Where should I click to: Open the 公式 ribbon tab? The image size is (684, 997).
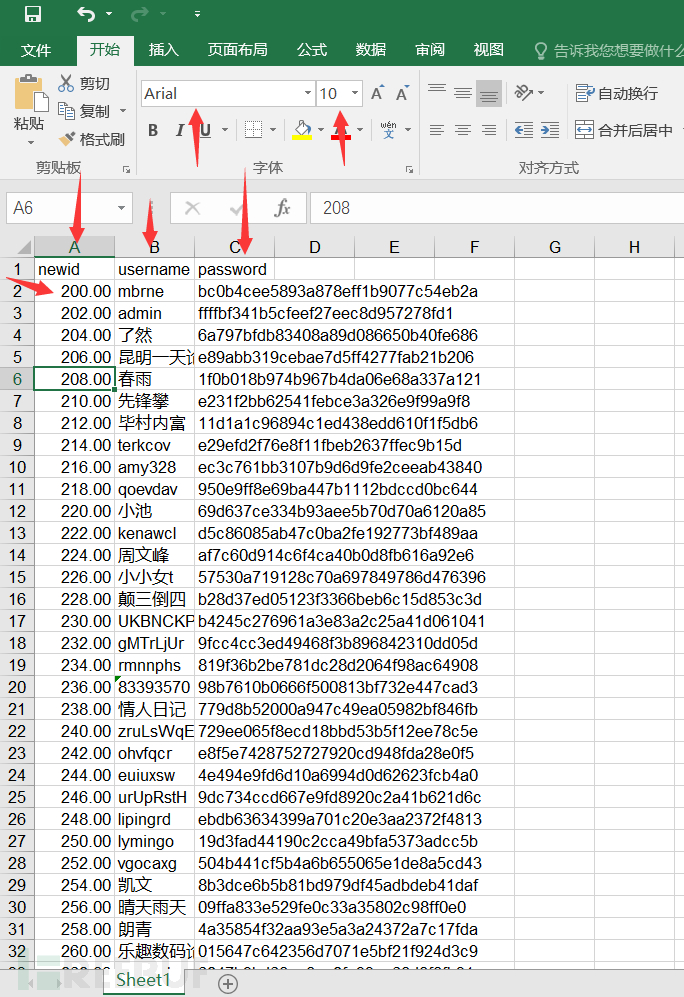coord(311,50)
